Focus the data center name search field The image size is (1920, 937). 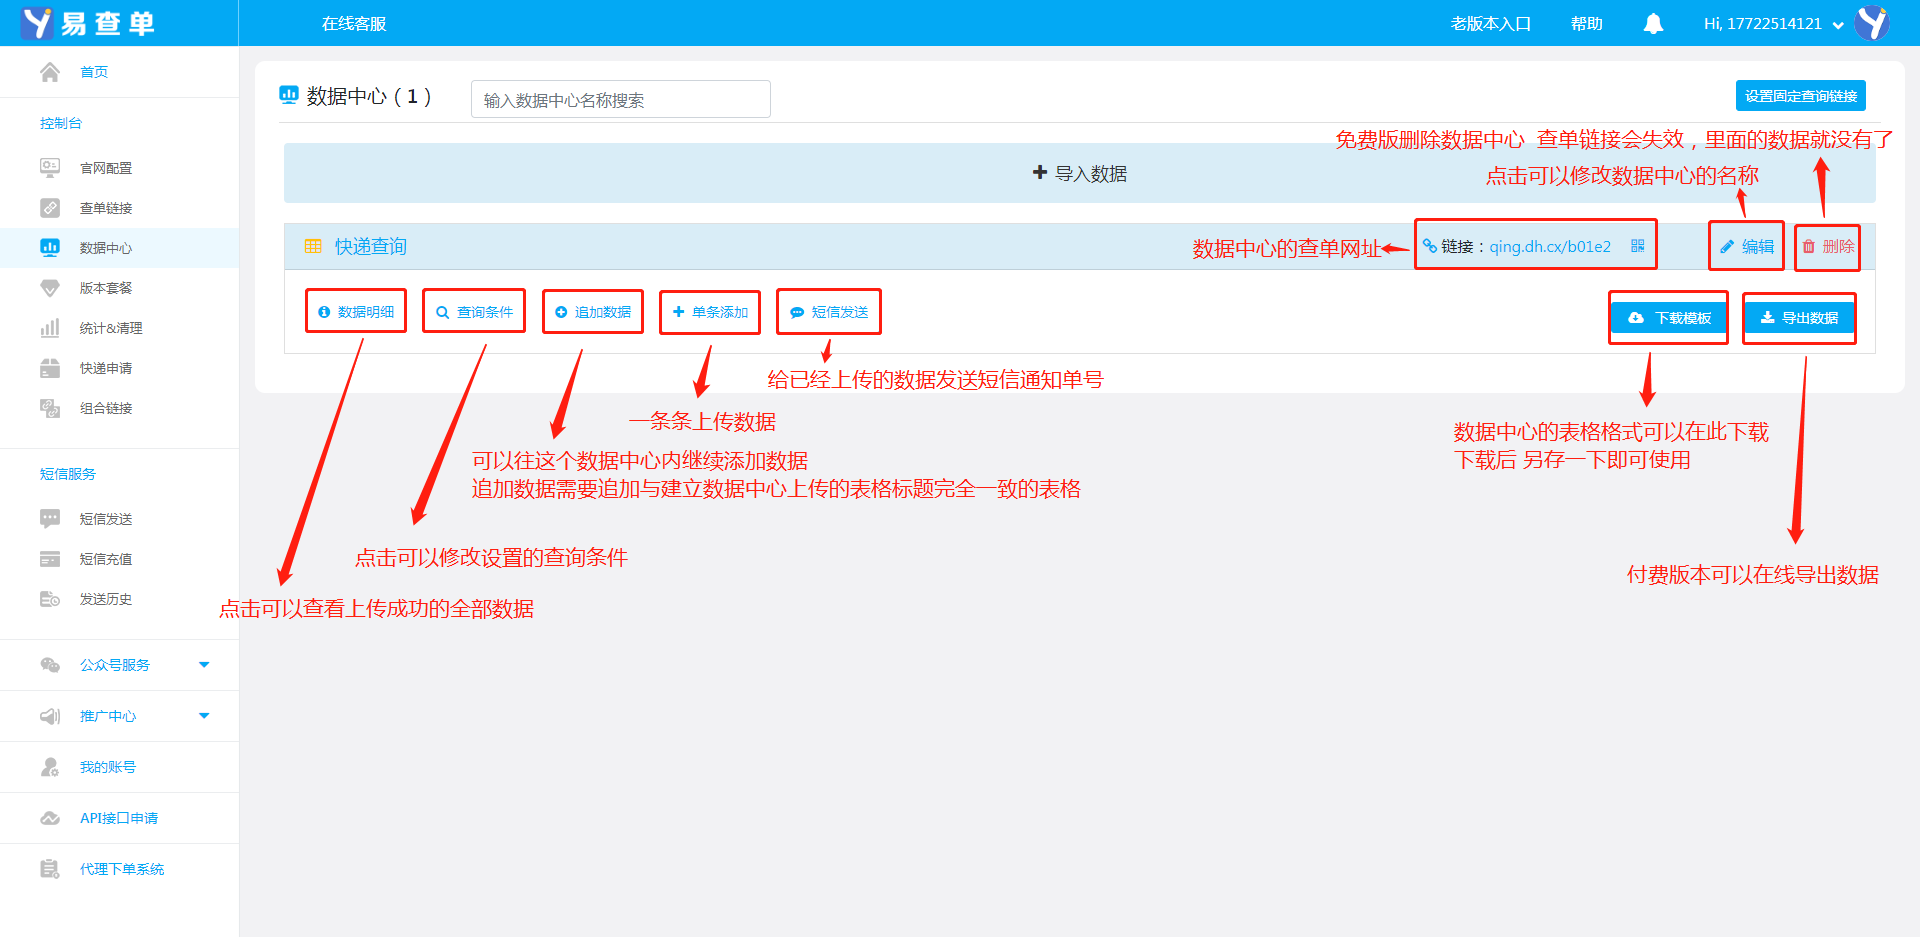[x=620, y=100]
